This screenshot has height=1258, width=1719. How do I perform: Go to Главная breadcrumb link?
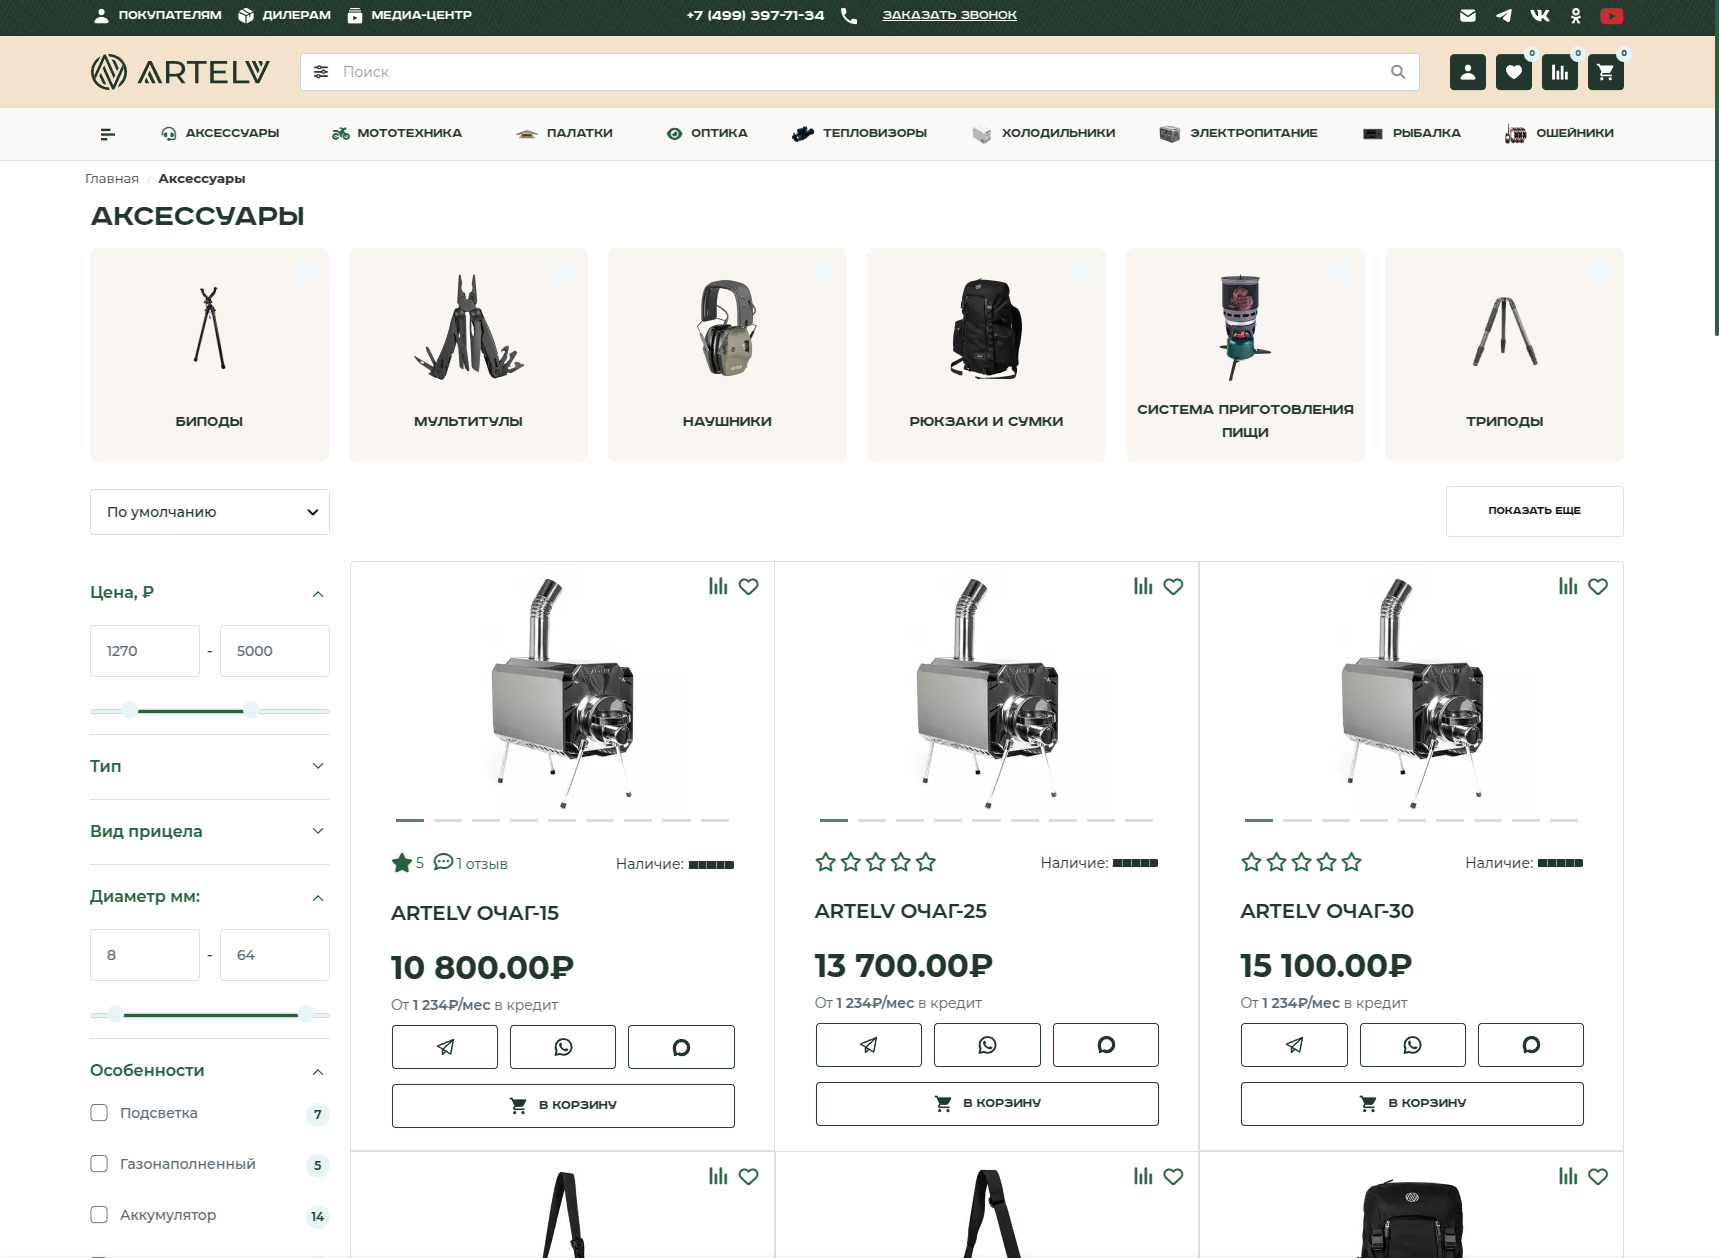pos(112,179)
